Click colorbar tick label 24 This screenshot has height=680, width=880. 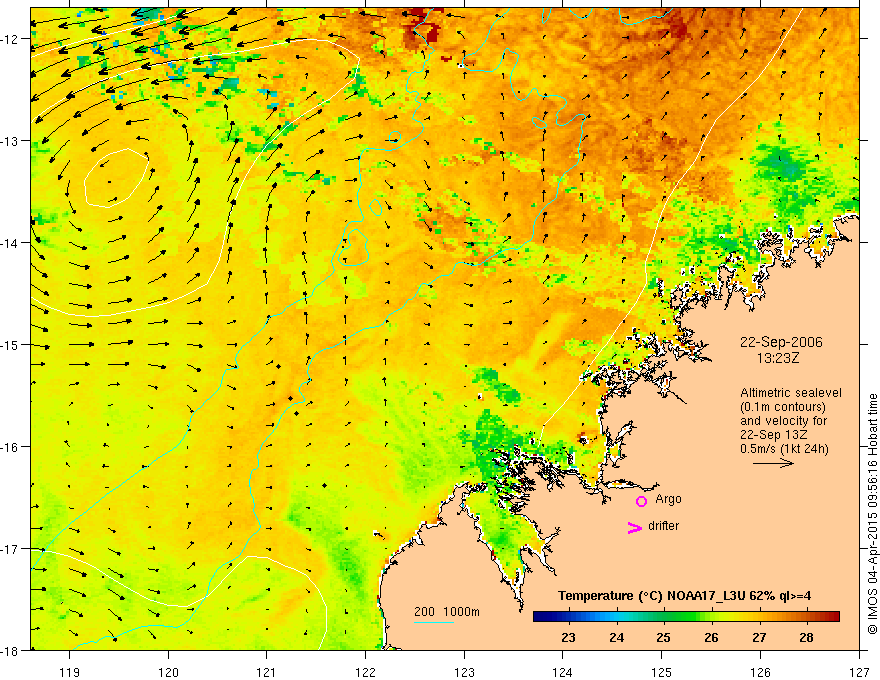click(x=616, y=637)
